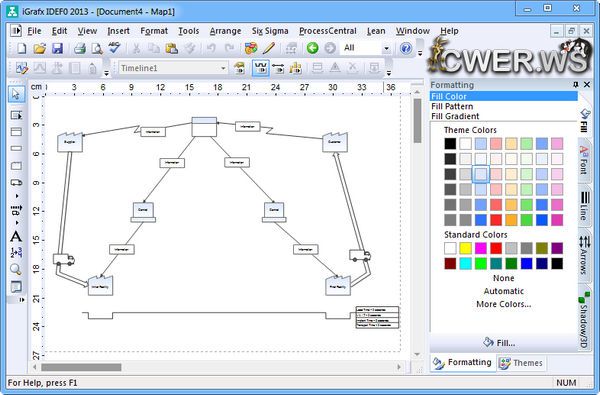Screen dimensions: 600x395
Task: Pick the cyan standard color swatch
Action: 466,263
